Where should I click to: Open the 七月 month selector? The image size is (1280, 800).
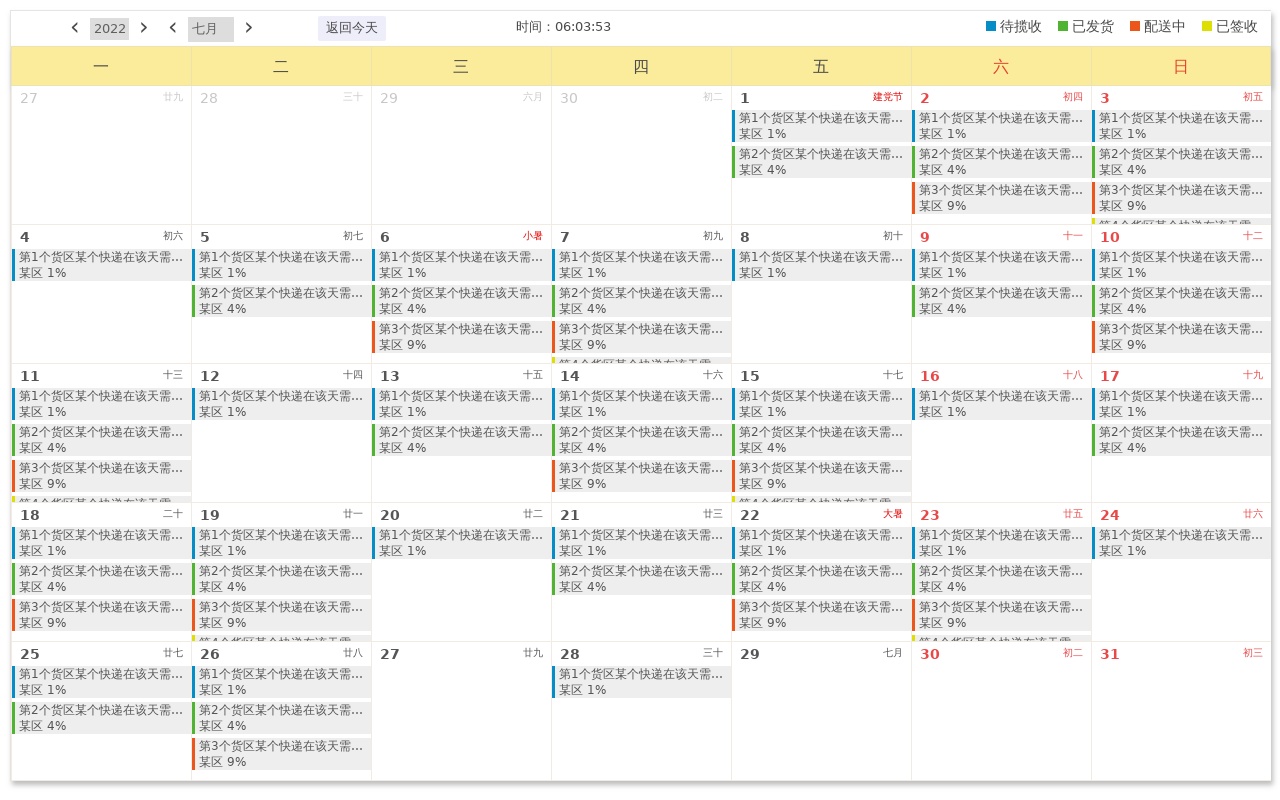coord(211,29)
